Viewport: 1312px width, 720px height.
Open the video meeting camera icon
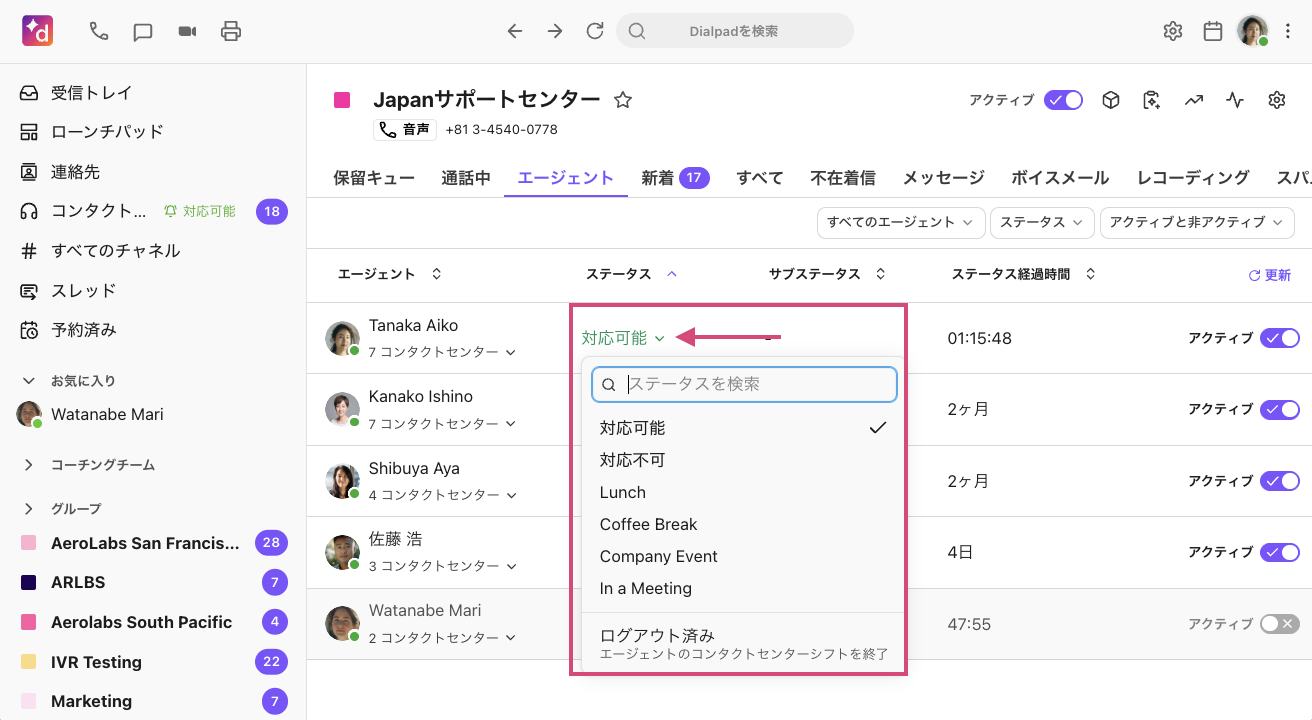[x=187, y=31]
